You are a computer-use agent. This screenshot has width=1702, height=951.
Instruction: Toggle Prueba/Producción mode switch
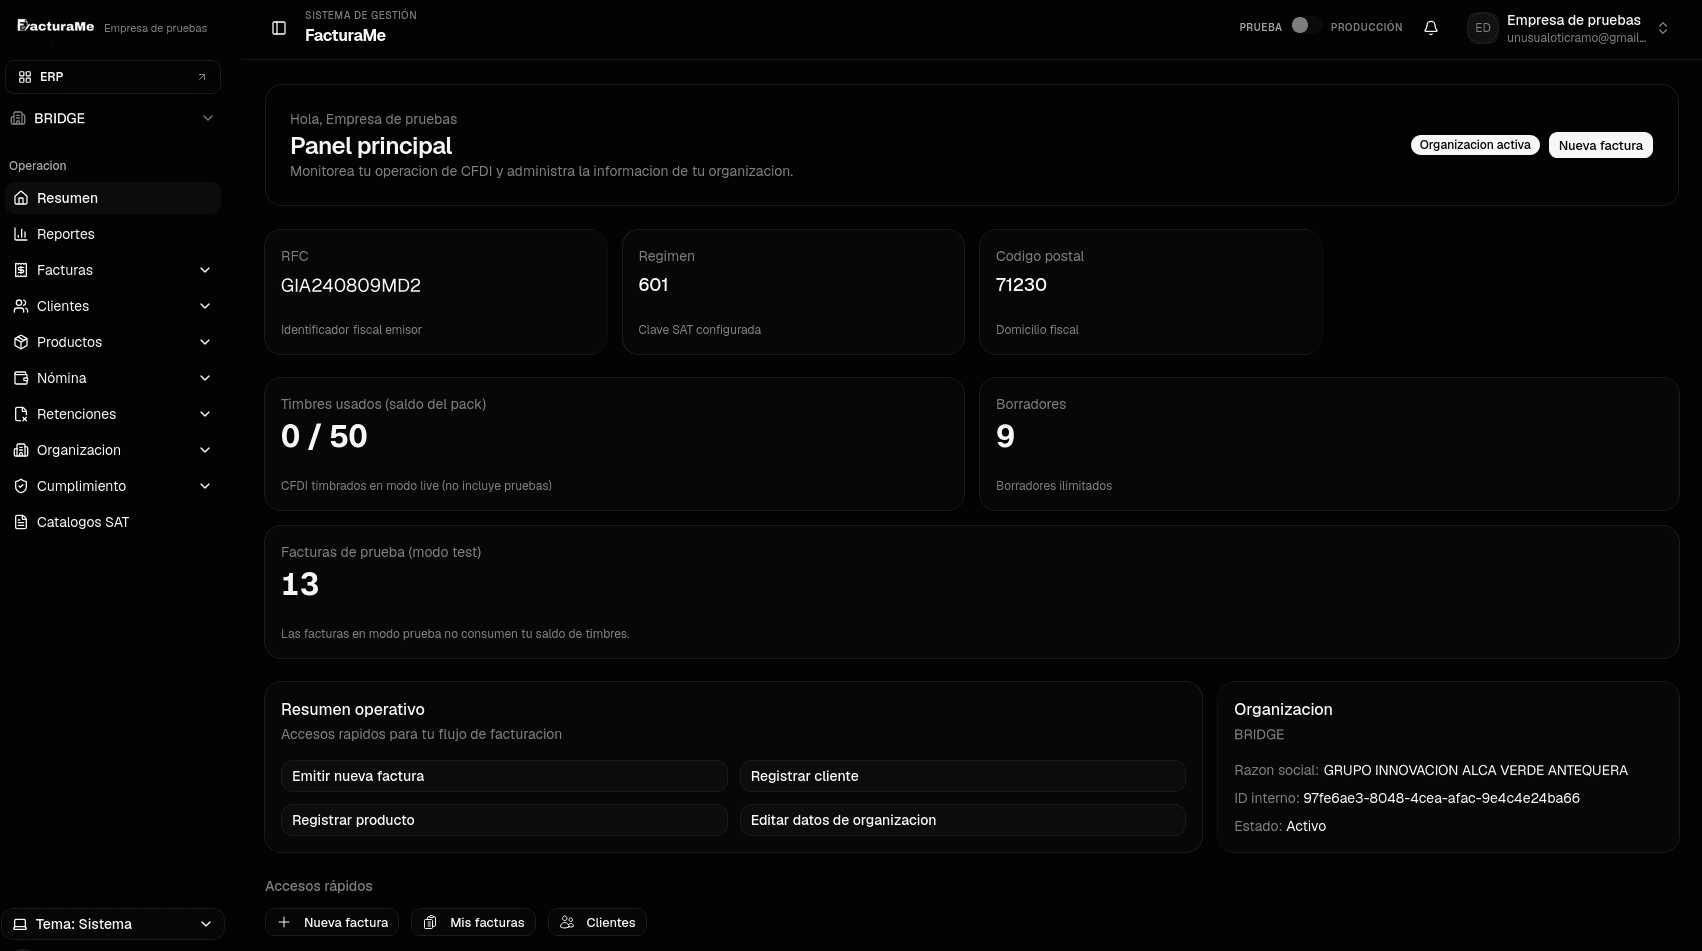pos(1305,26)
